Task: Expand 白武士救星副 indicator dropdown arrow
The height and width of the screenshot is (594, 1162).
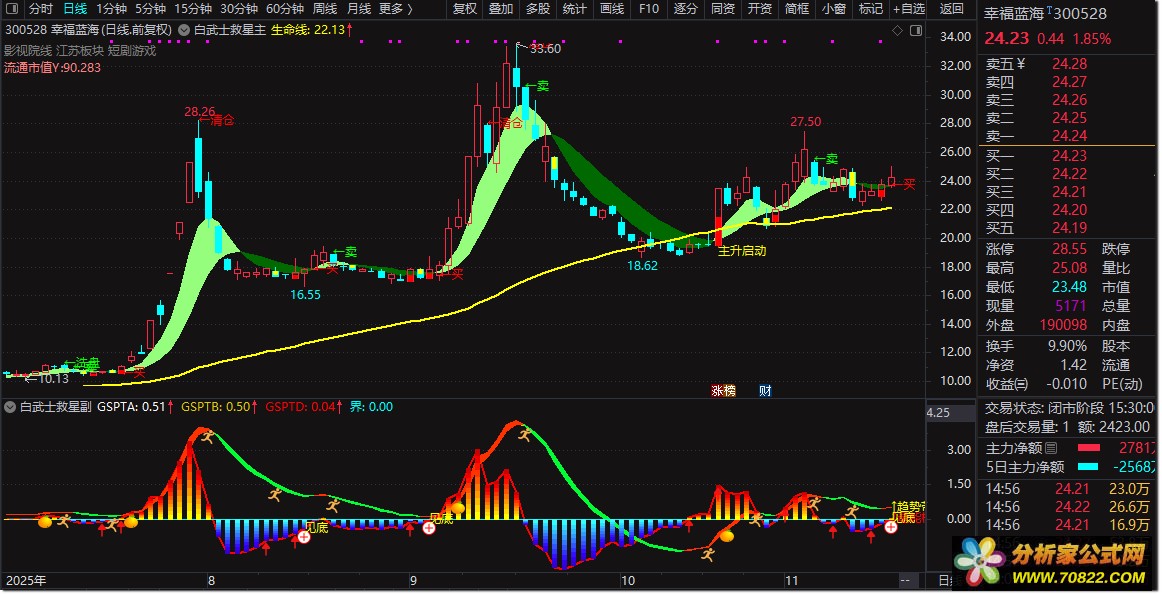Action: tap(10, 407)
